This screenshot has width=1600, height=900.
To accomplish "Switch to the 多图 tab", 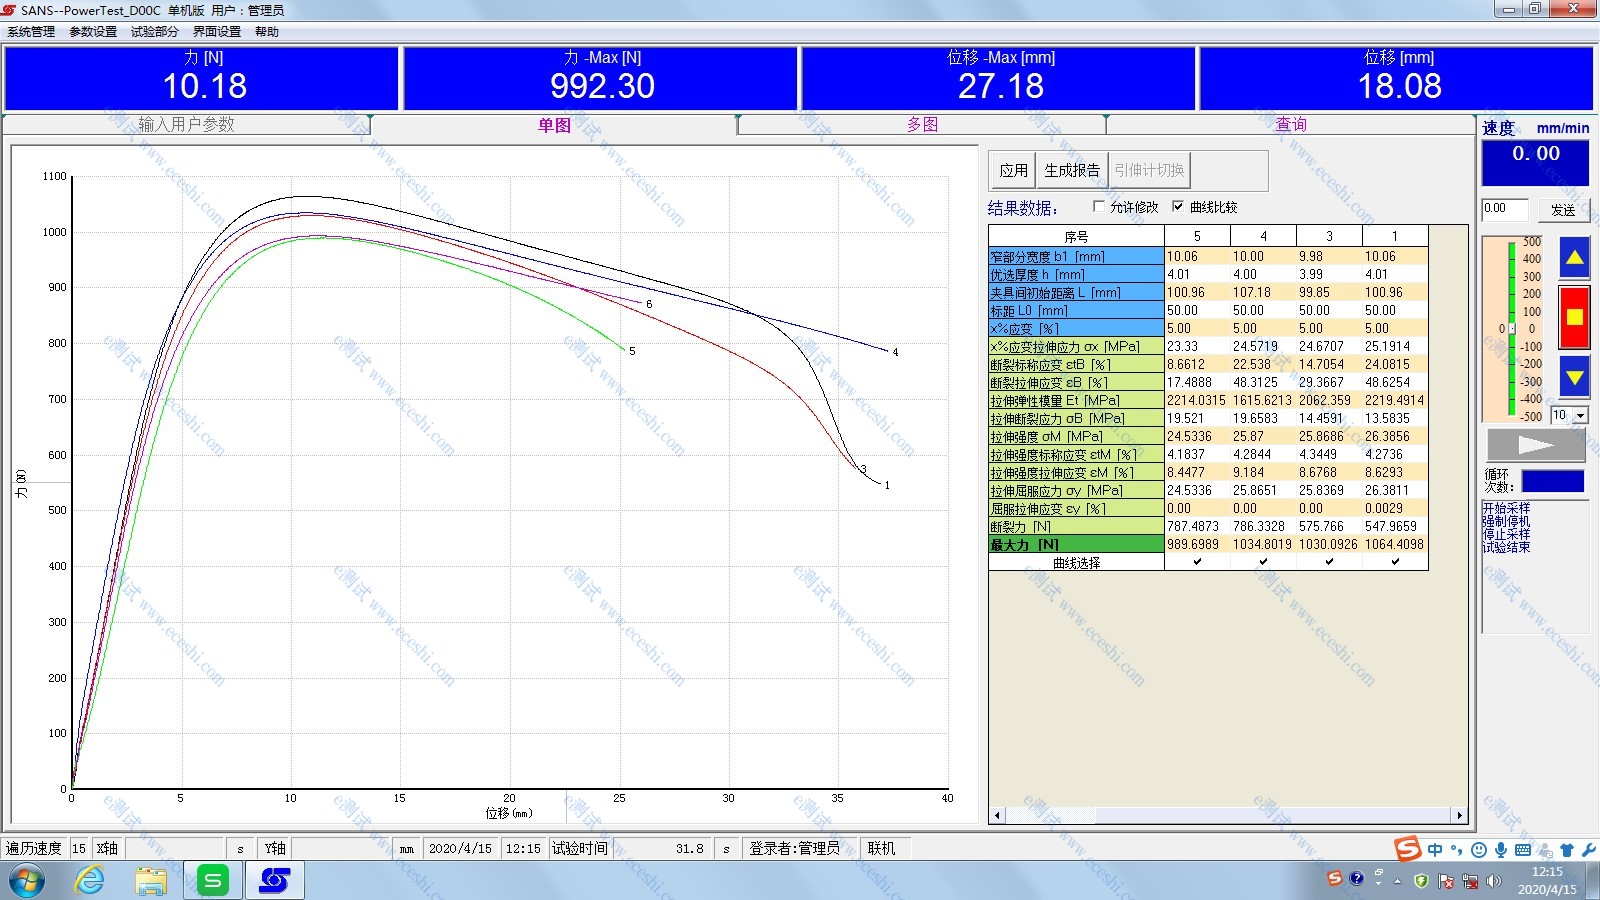I will click(x=922, y=125).
